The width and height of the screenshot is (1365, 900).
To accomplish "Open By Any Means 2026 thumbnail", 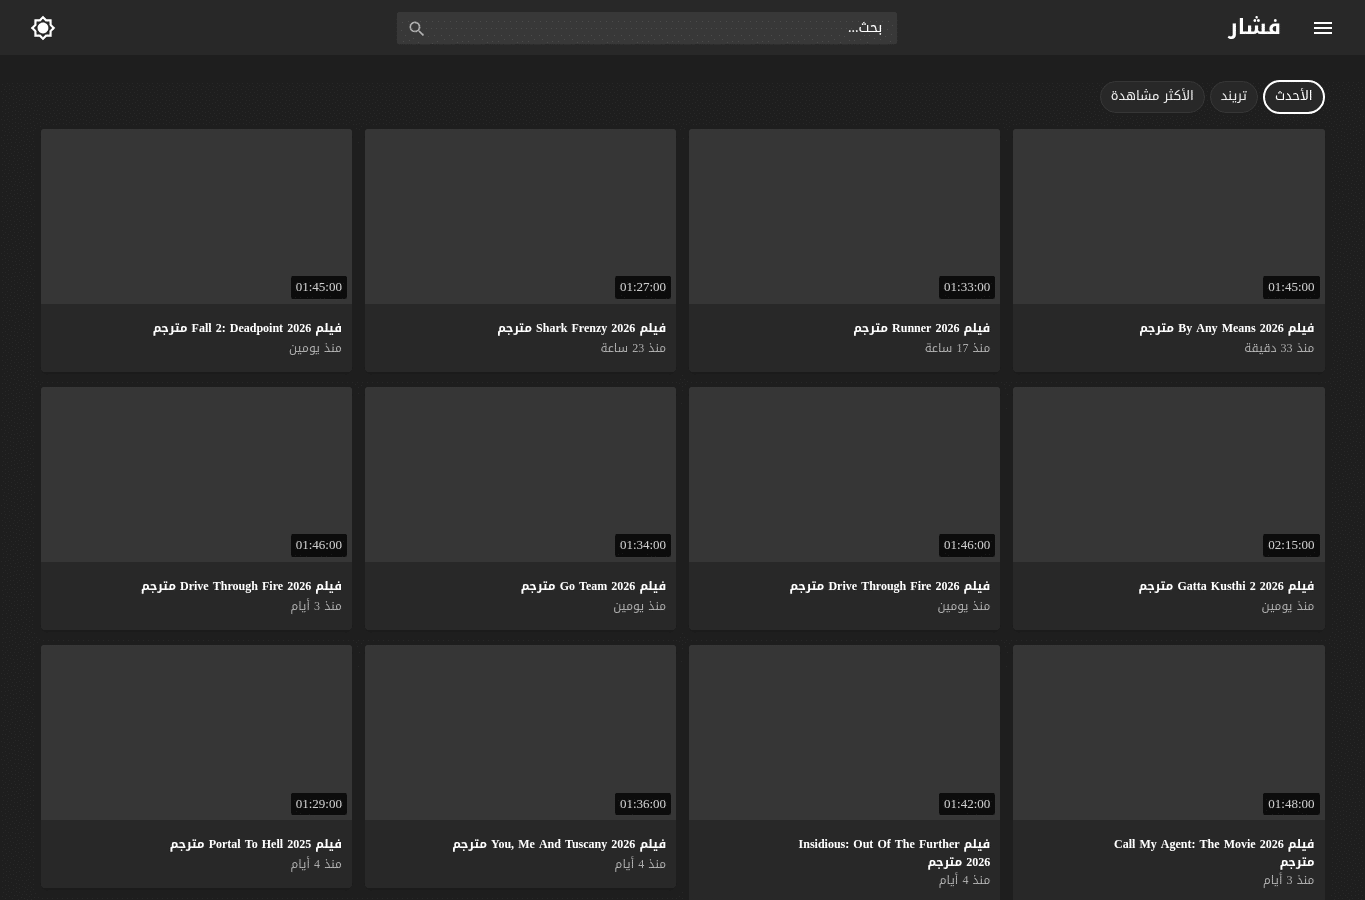I will click(1168, 216).
